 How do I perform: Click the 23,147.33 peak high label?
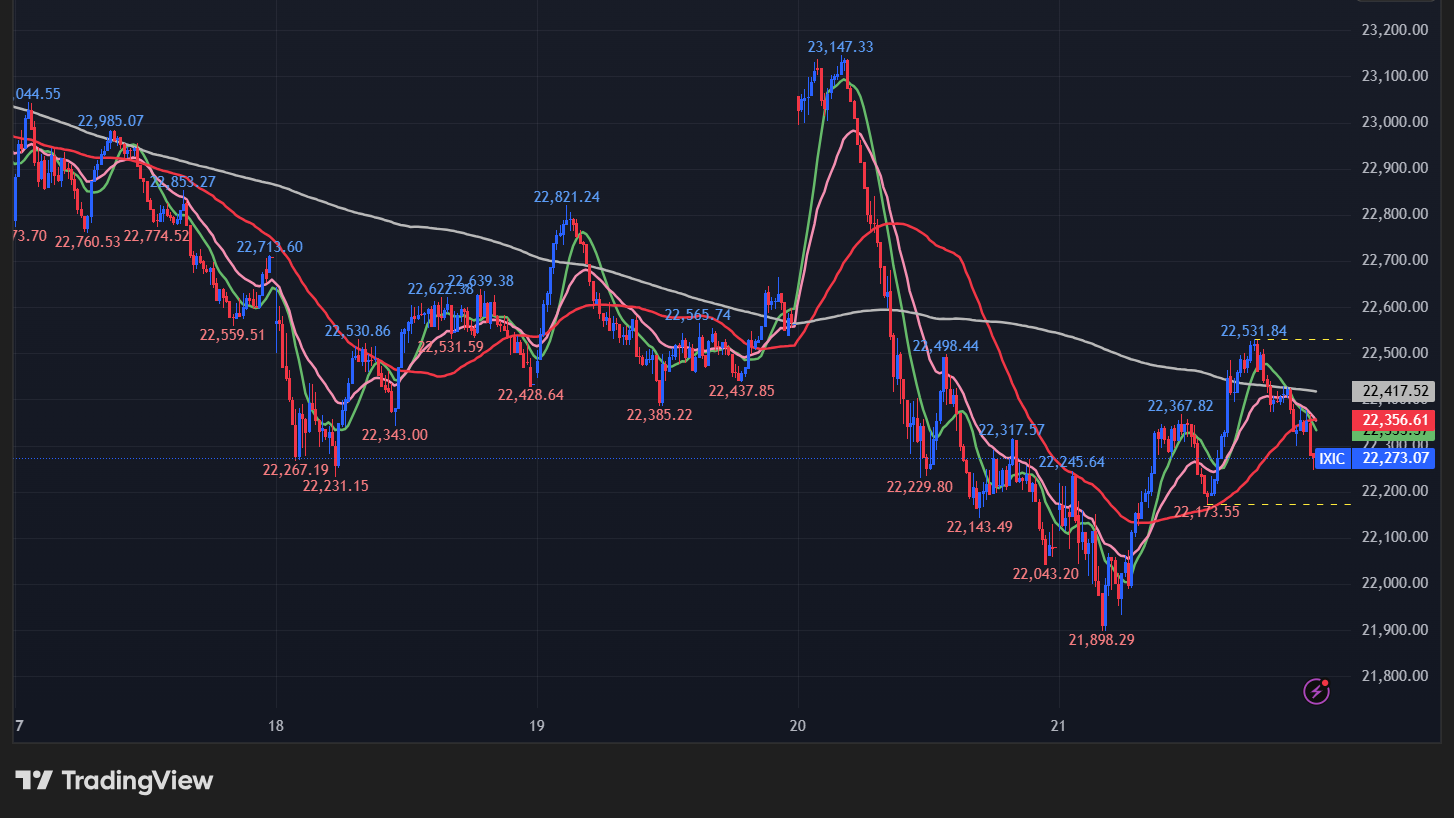840,47
